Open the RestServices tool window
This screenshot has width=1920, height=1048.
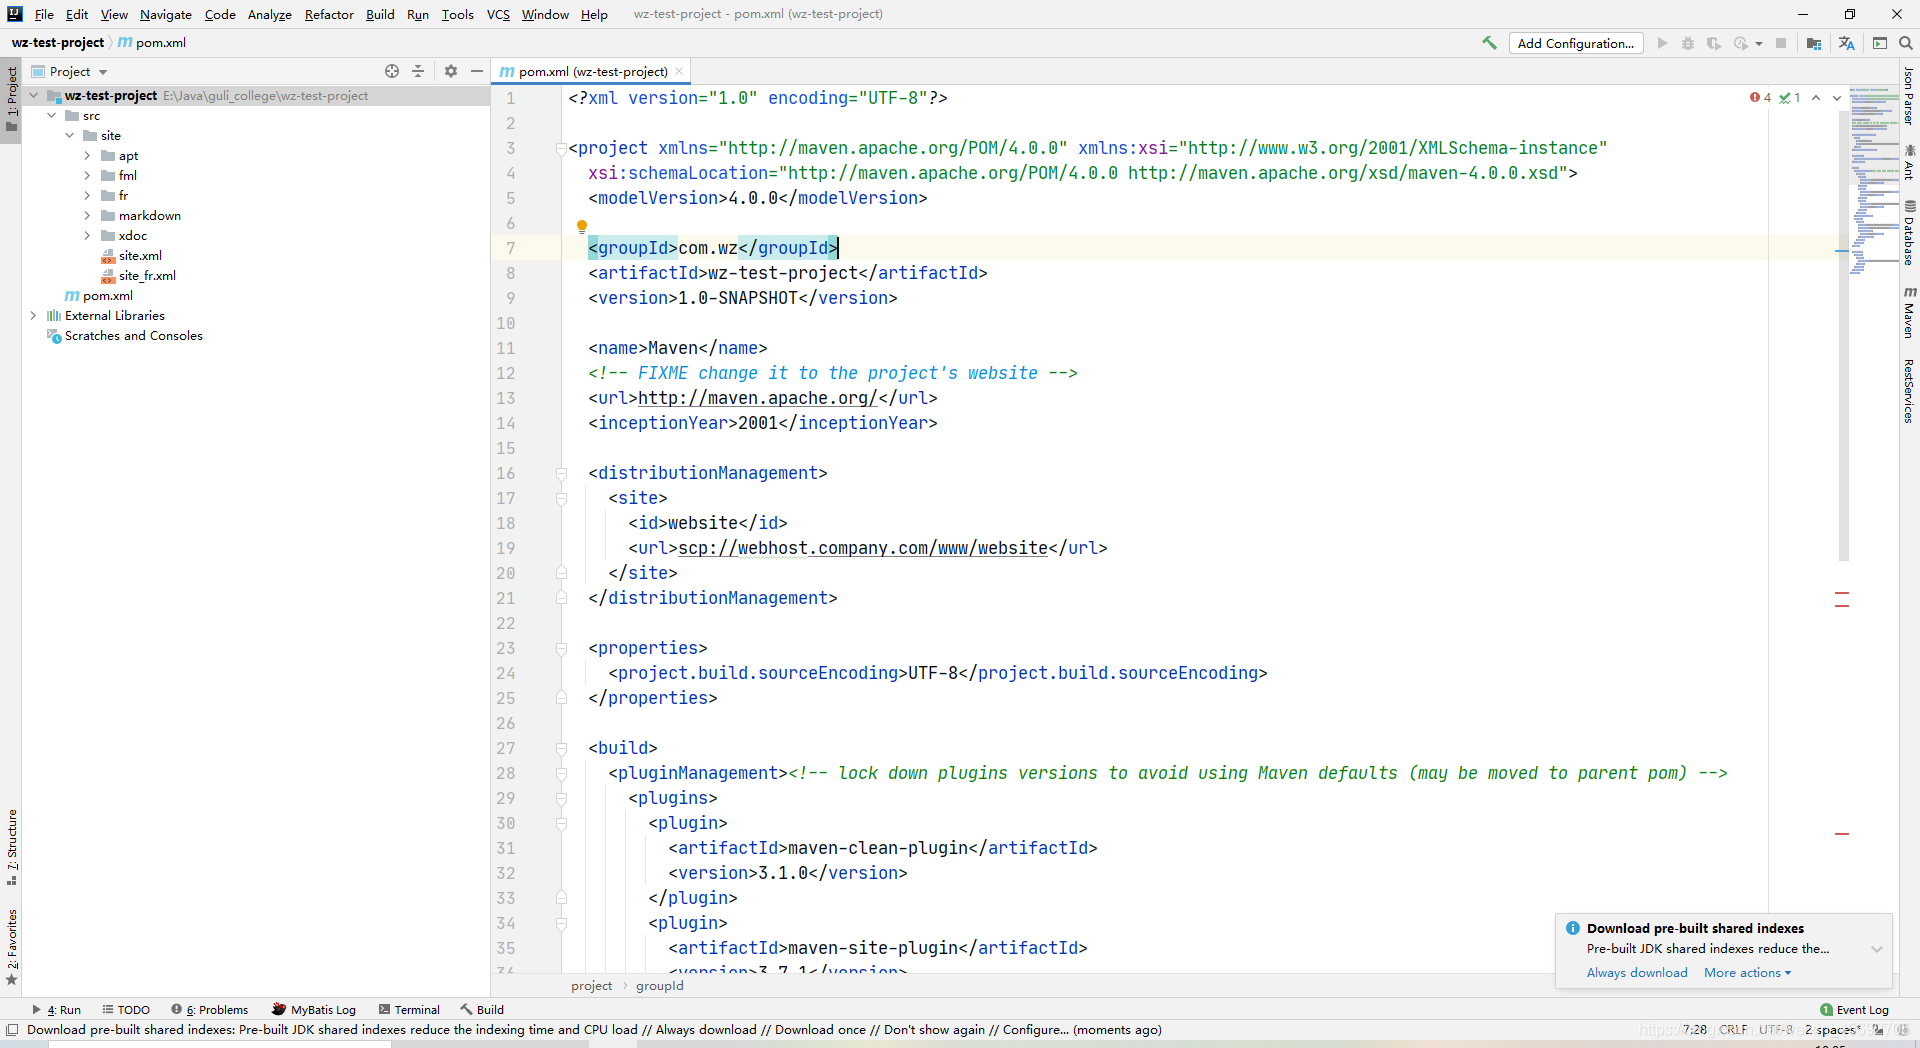[1909, 391]
